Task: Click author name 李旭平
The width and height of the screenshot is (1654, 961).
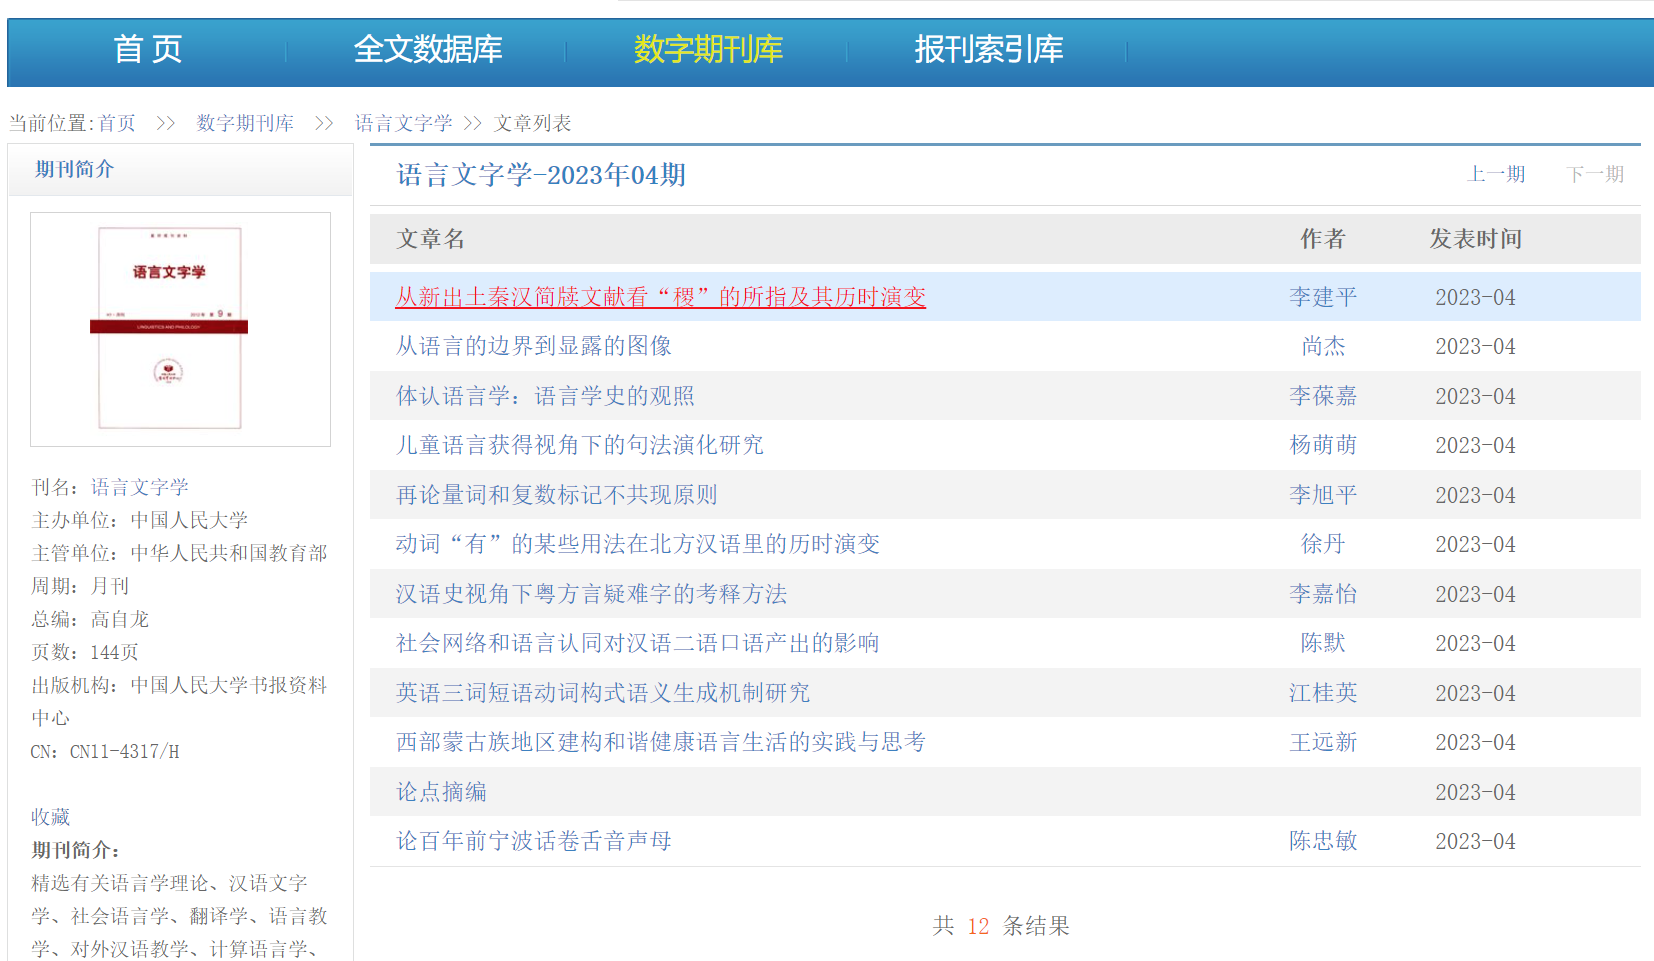Action: coord(1322,495)
